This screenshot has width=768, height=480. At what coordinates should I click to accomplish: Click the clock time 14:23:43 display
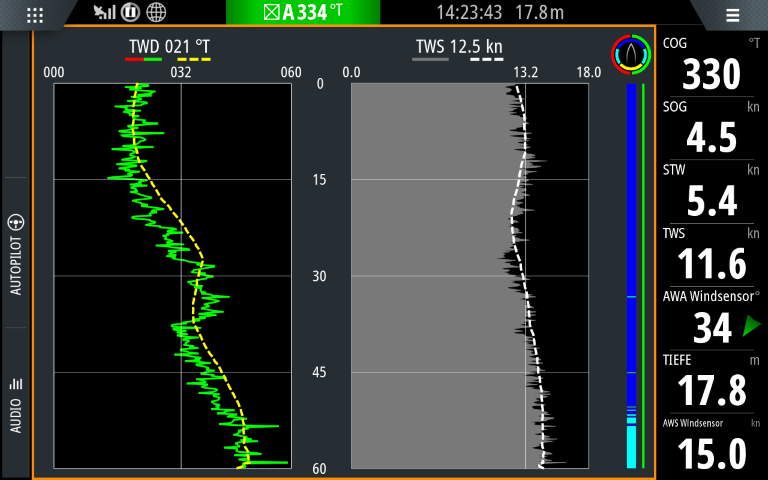click(x=469, y=13)
